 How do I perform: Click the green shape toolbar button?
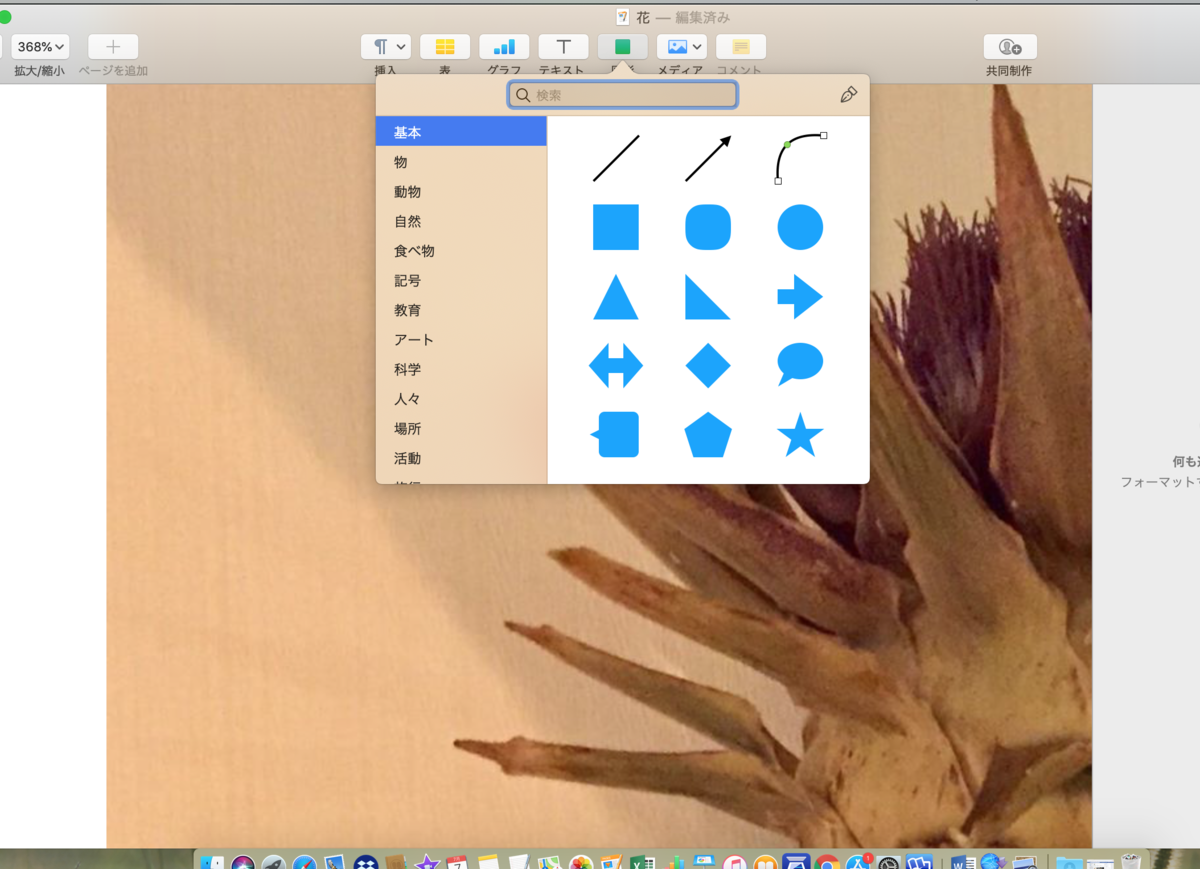tap(622, 47)
